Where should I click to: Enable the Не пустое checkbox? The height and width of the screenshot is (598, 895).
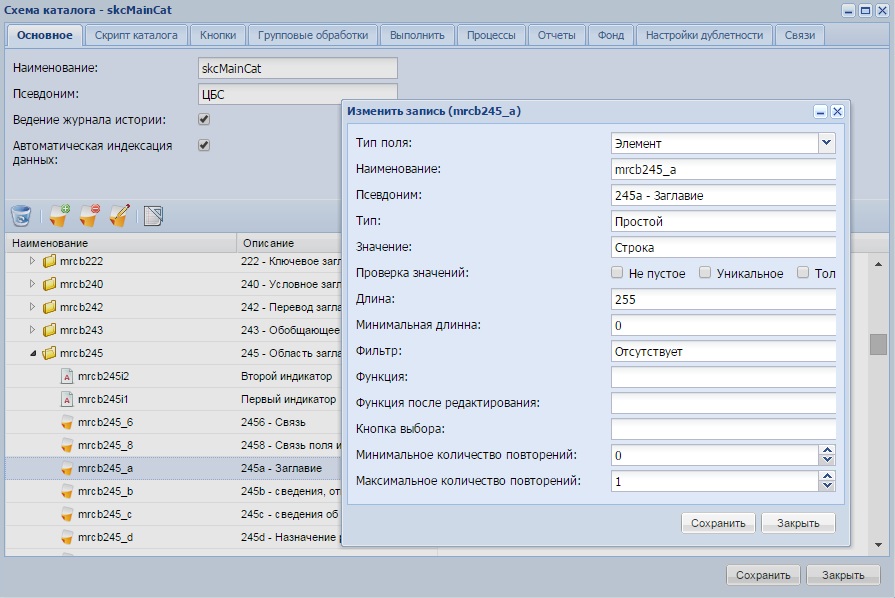617,273
